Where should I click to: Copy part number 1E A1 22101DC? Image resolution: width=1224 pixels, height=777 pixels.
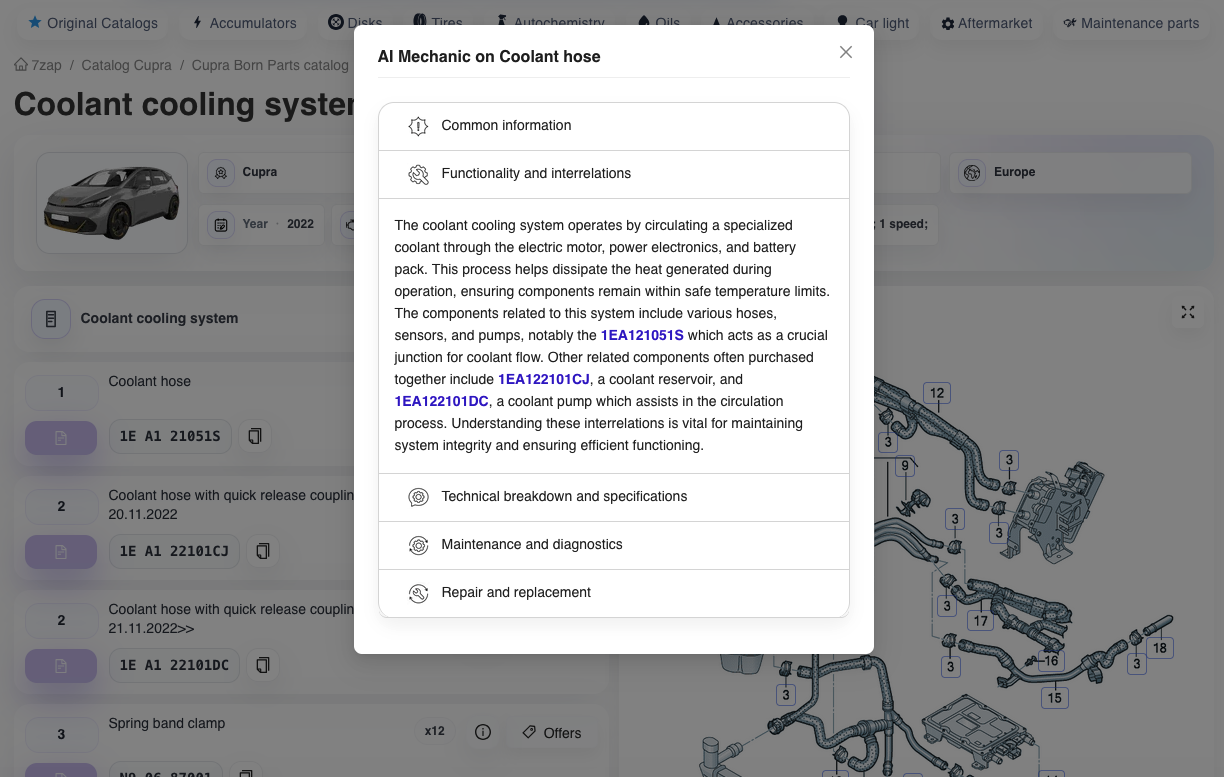pyautogui.click(x=263, y=665)
